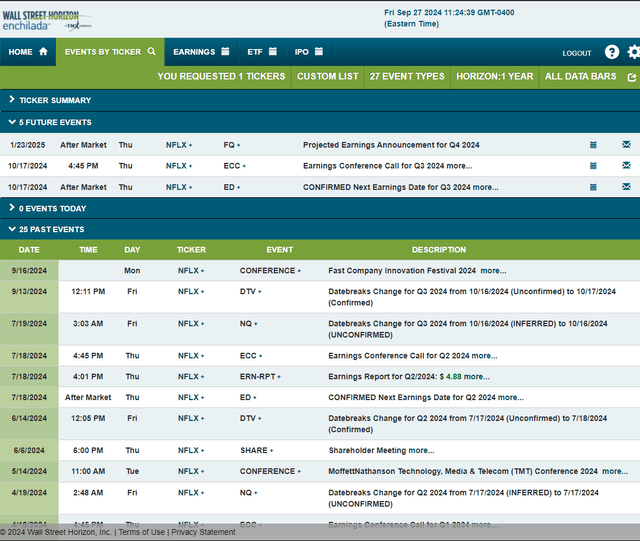640x541 pixels.
Task: Open more for Q3 2024 conference call
Action: 459,166
